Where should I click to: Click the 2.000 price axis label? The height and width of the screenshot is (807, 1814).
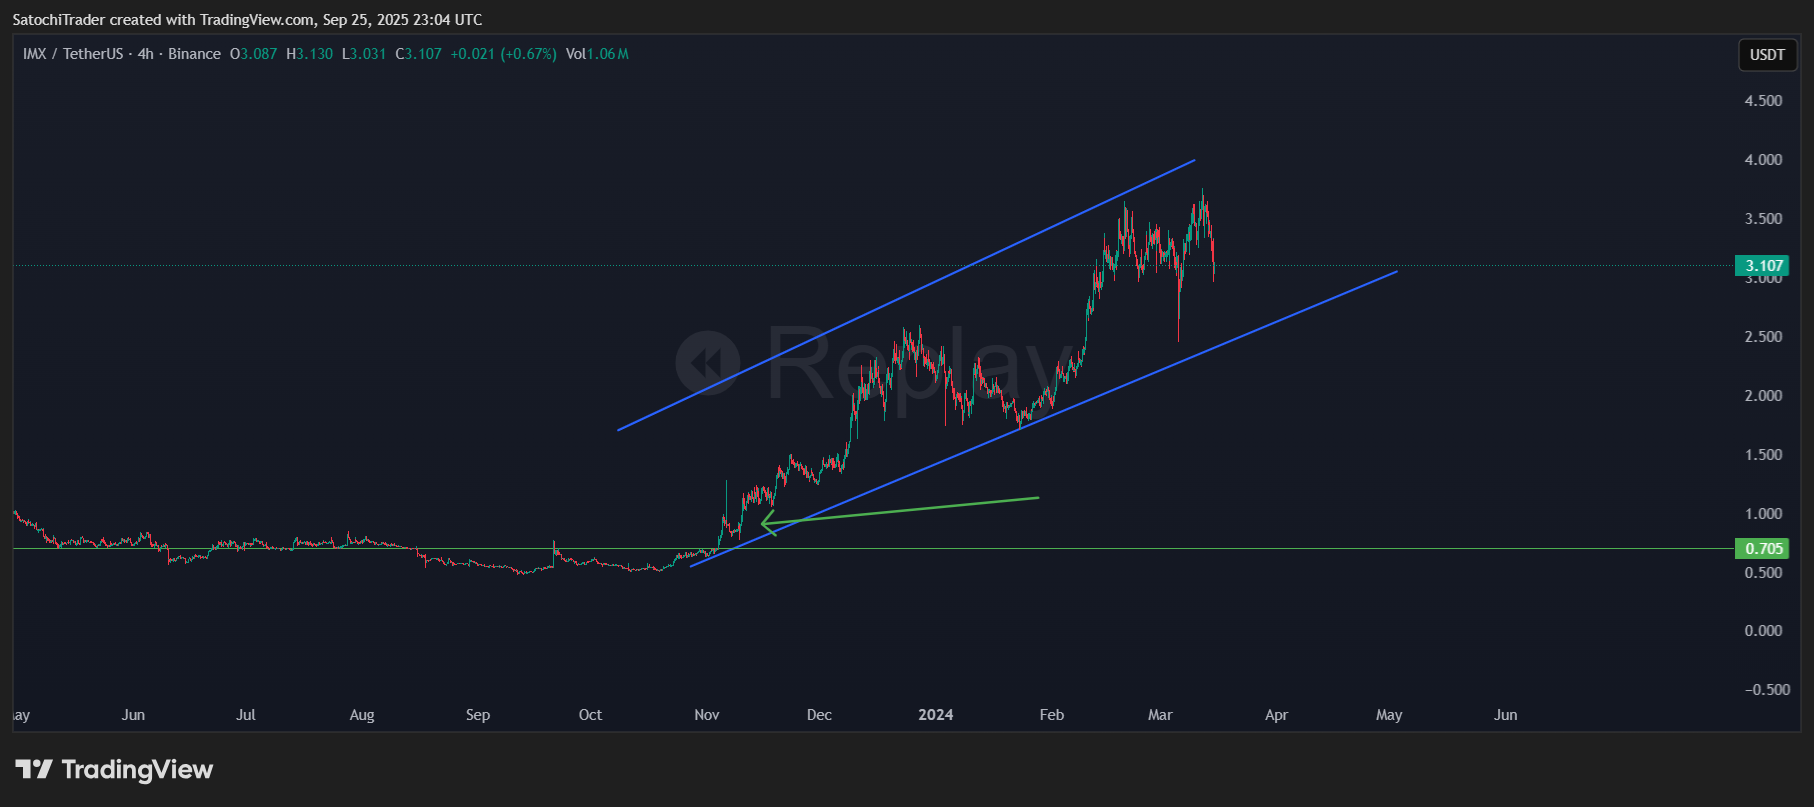click(x=1763, y=396)
